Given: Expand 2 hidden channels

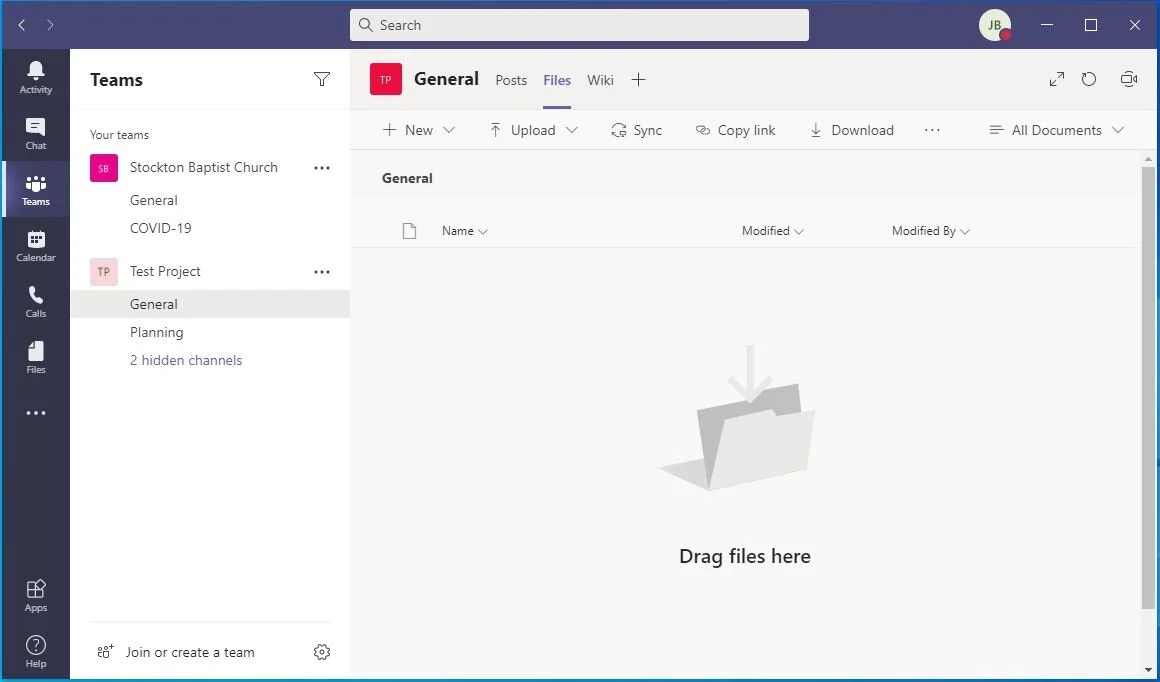Looking at the screenshot, I should pos(186,360).
